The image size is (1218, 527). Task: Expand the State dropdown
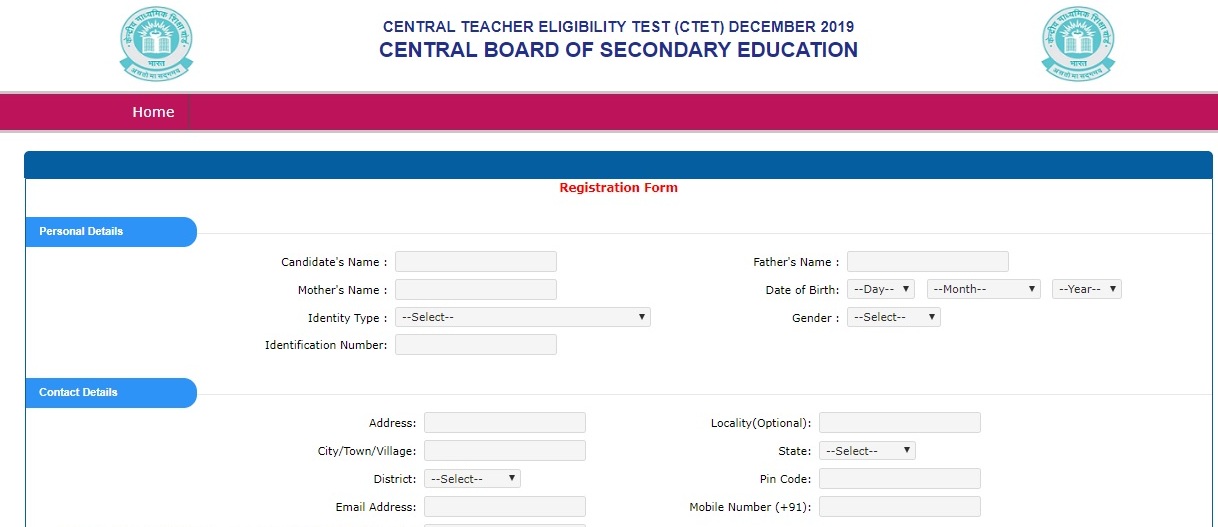pos(867,451)
